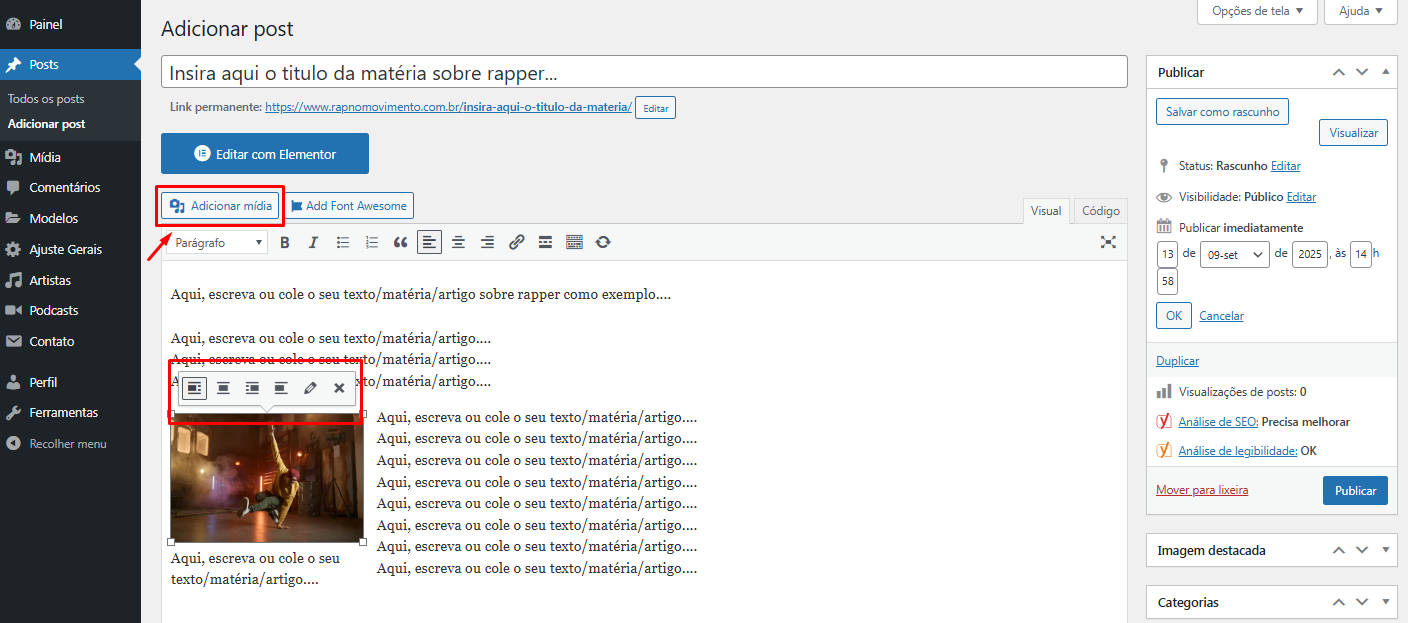
Task: Focus the post title input field
Action: tap(644, 73)
